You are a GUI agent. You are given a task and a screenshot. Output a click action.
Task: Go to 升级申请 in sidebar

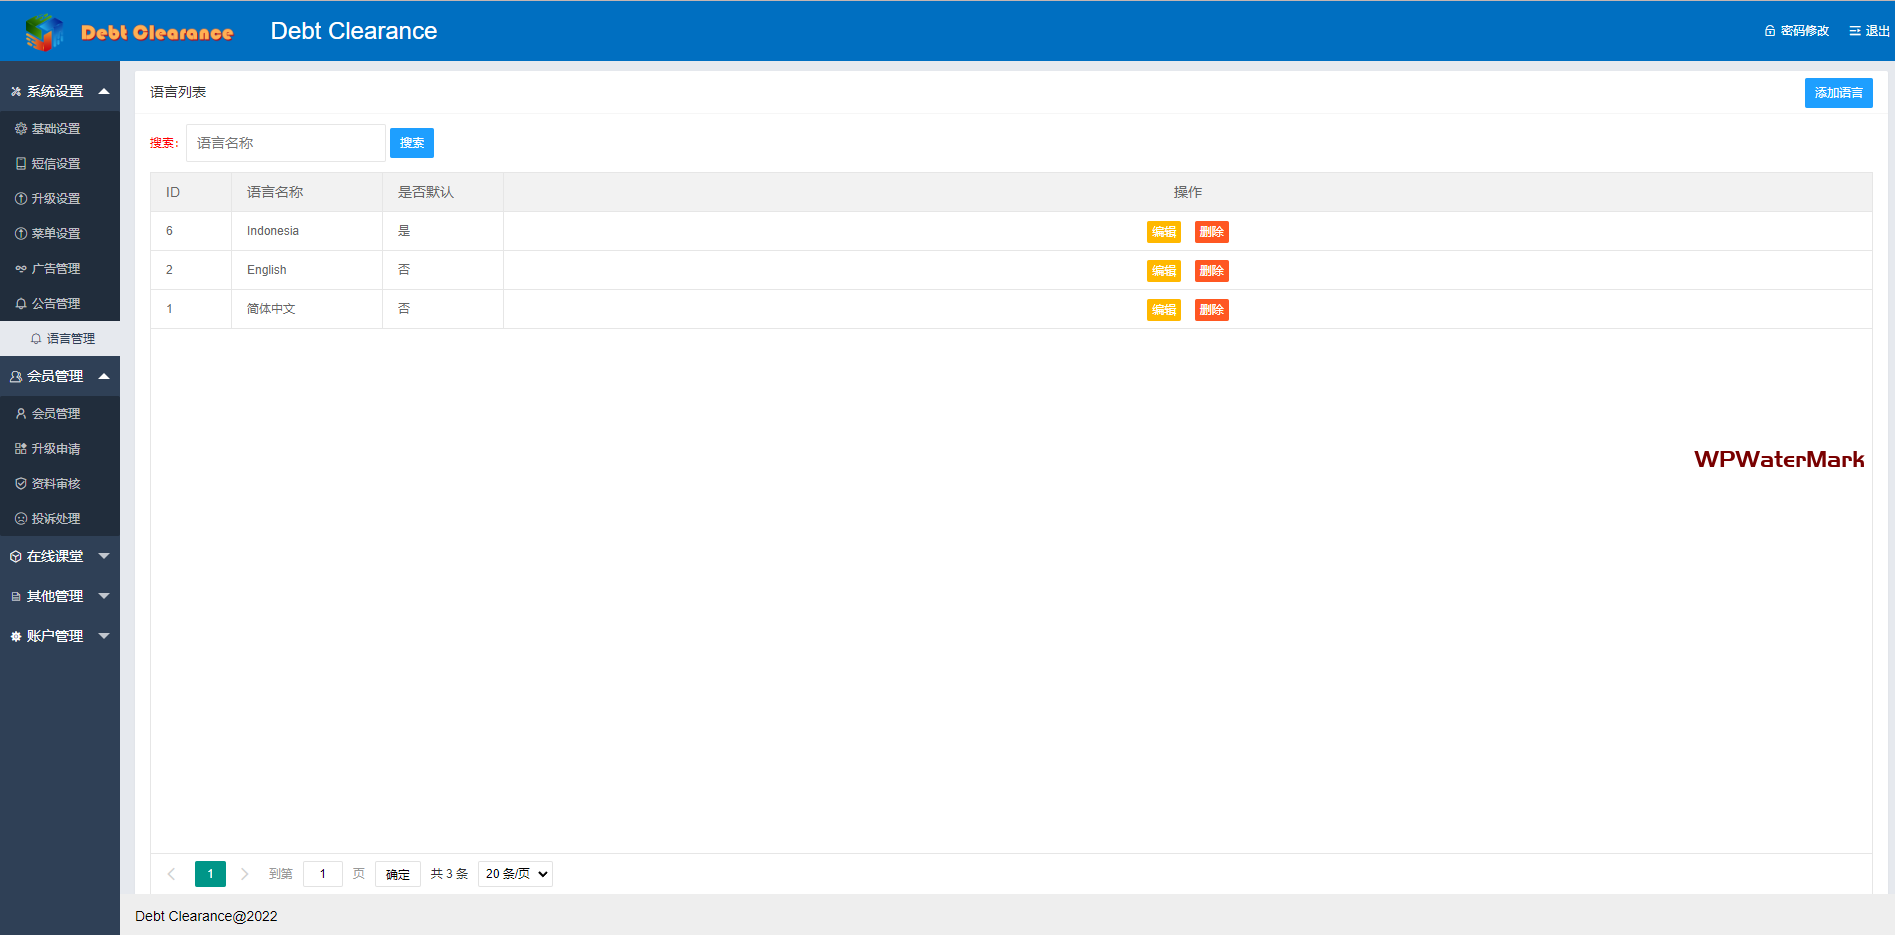(x=56, y=449)
